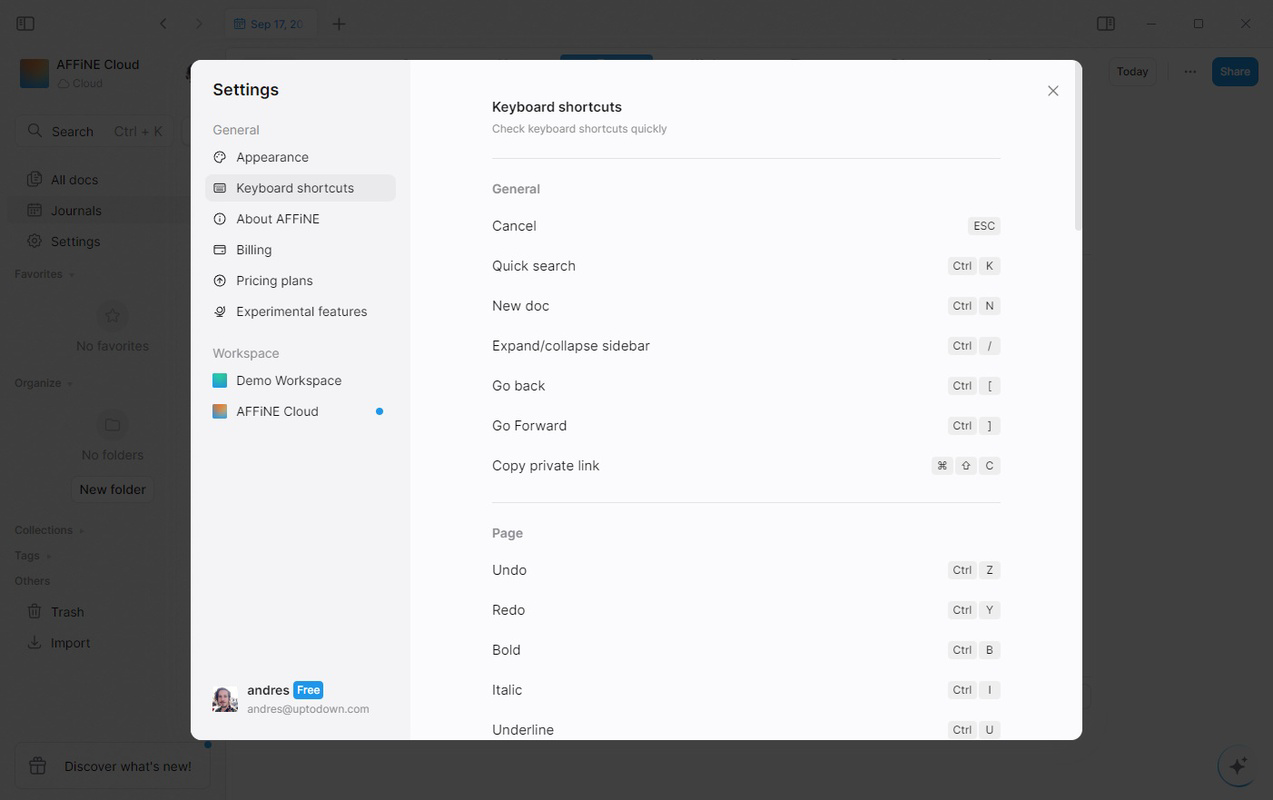The image size is (1273, 800).
Task: Open the AI assistant sparkle button
Action: (1238, 766)
